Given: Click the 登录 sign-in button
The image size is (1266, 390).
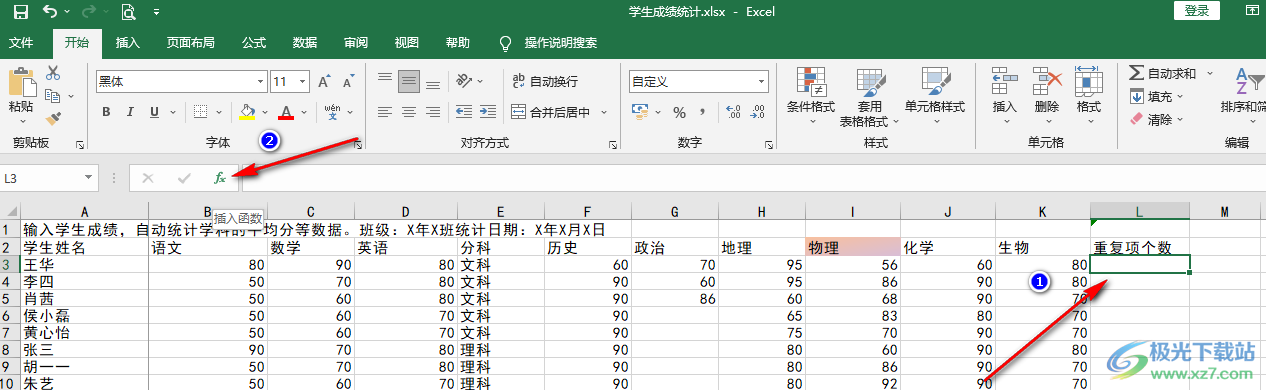Looking at the screenshot, I should (1197, 10).
